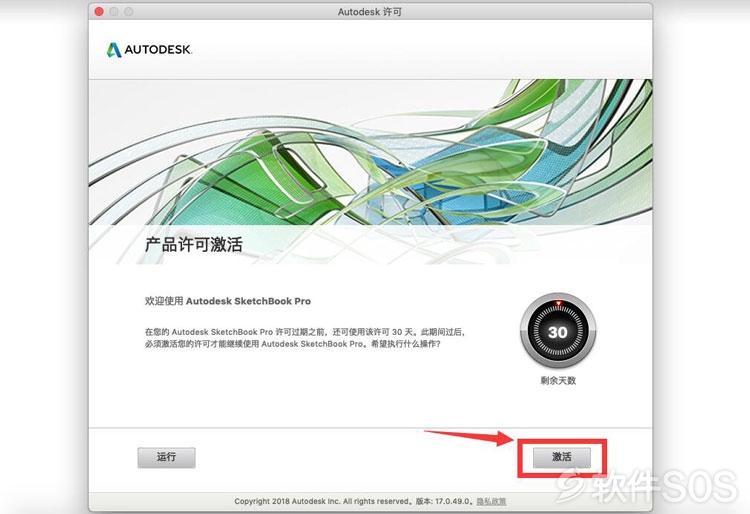Click the 欢迎使用 Autodesk SketchBook Pro text
Viewport: 750px width, 514px height.
point(228,301)
